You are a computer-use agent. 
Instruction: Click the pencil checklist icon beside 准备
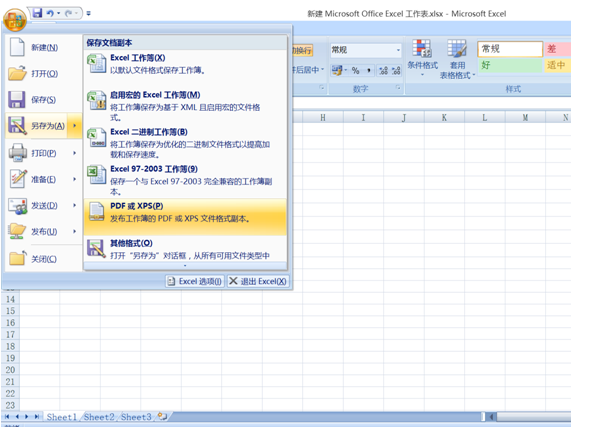(x=18, y=179)
